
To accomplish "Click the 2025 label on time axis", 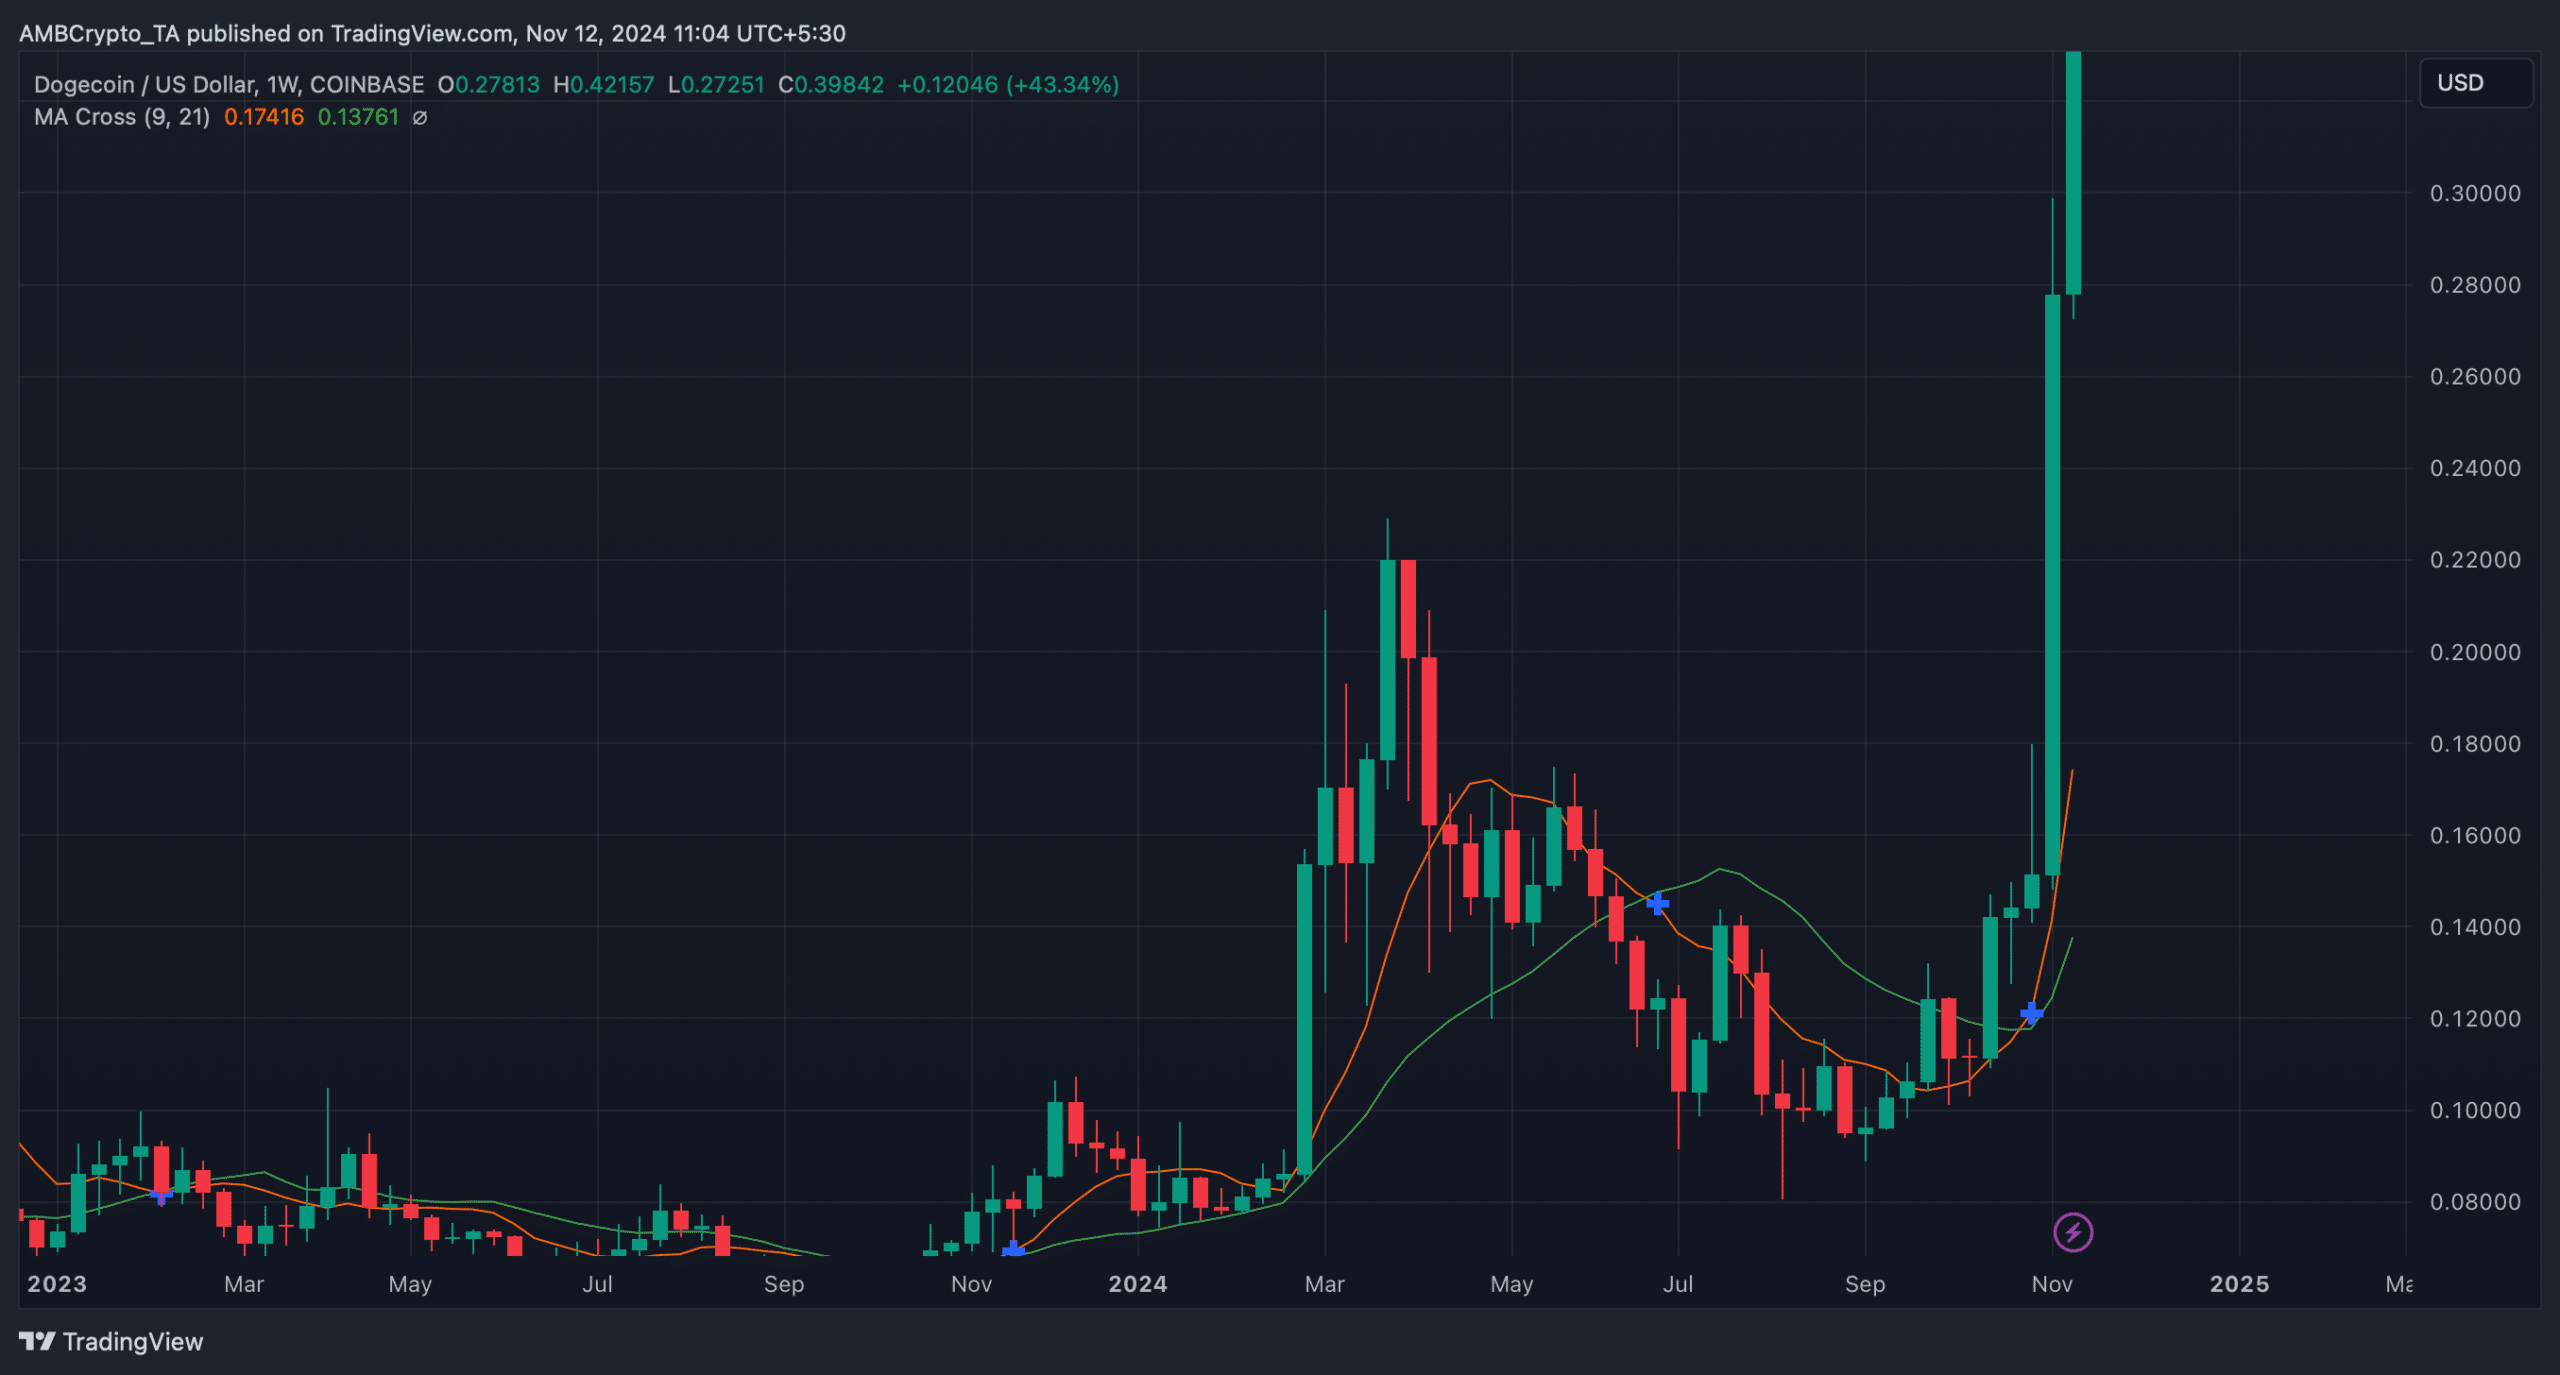I will point(2239,1284).
